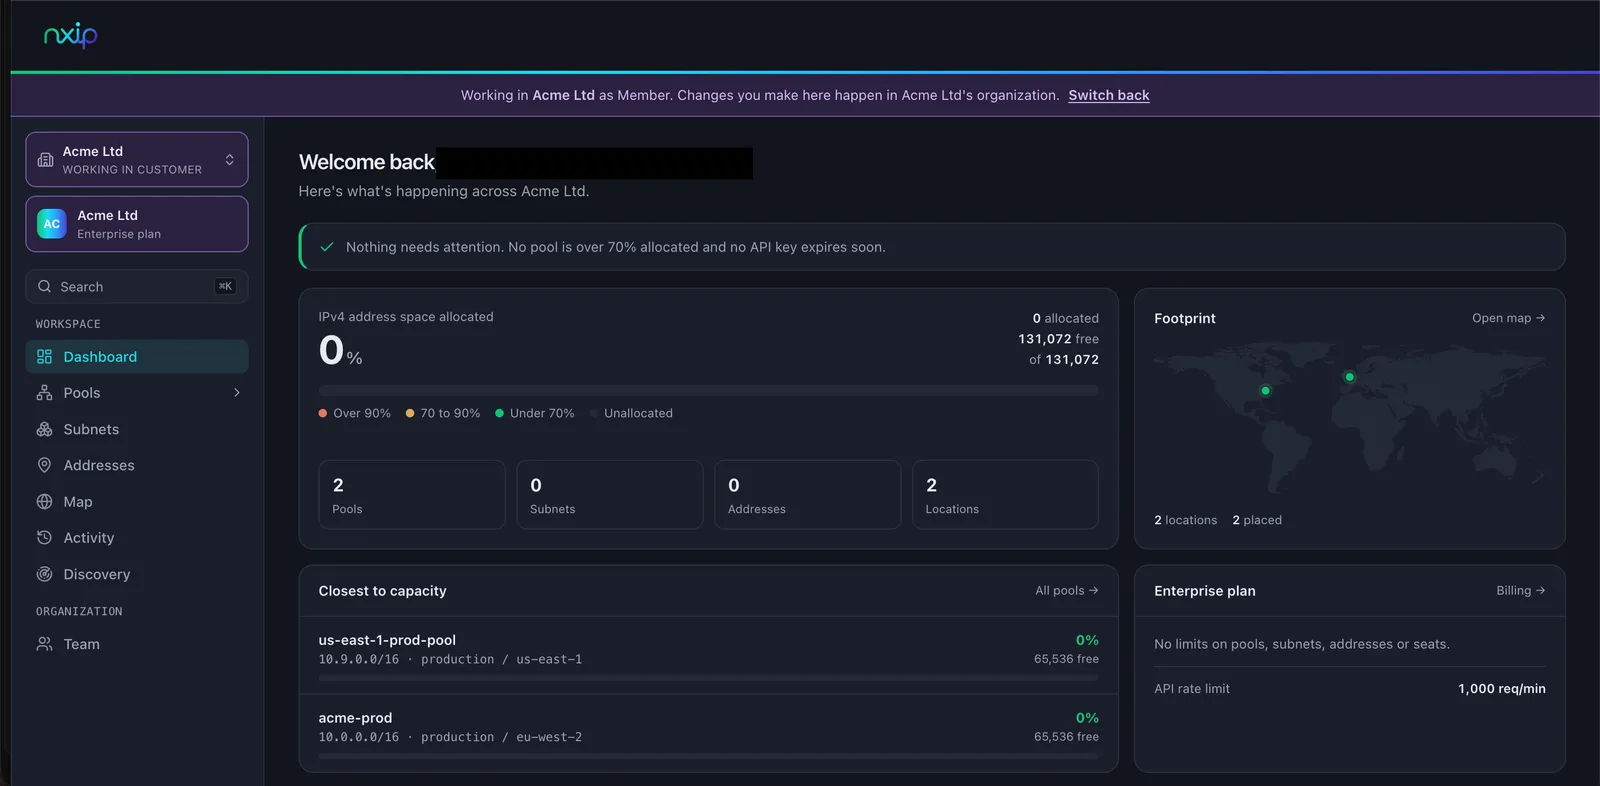Open the acme-prod pool row
Screen dimensions: 1600x786
708,733
